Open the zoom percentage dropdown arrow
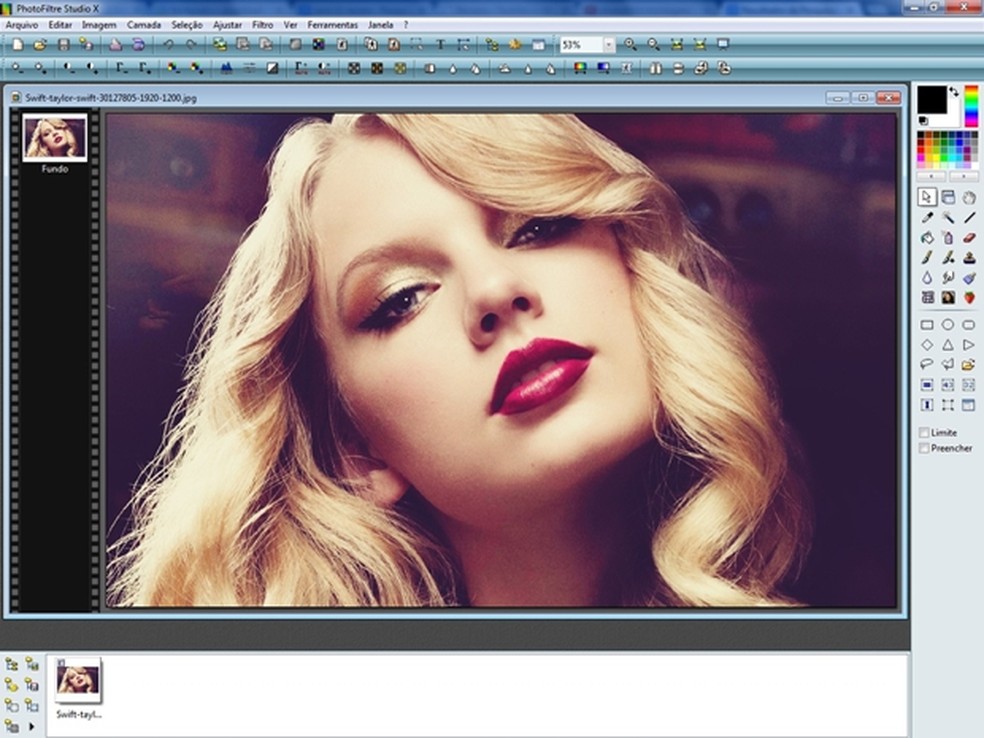The image size is (984, 738). [609, 45]
